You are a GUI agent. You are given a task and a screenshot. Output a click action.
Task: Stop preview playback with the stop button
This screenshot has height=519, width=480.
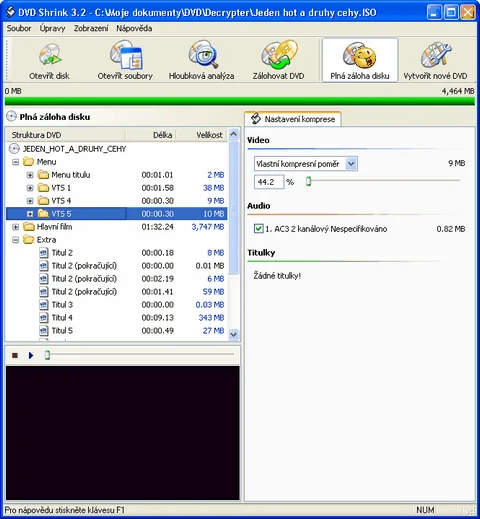[15, 355]
